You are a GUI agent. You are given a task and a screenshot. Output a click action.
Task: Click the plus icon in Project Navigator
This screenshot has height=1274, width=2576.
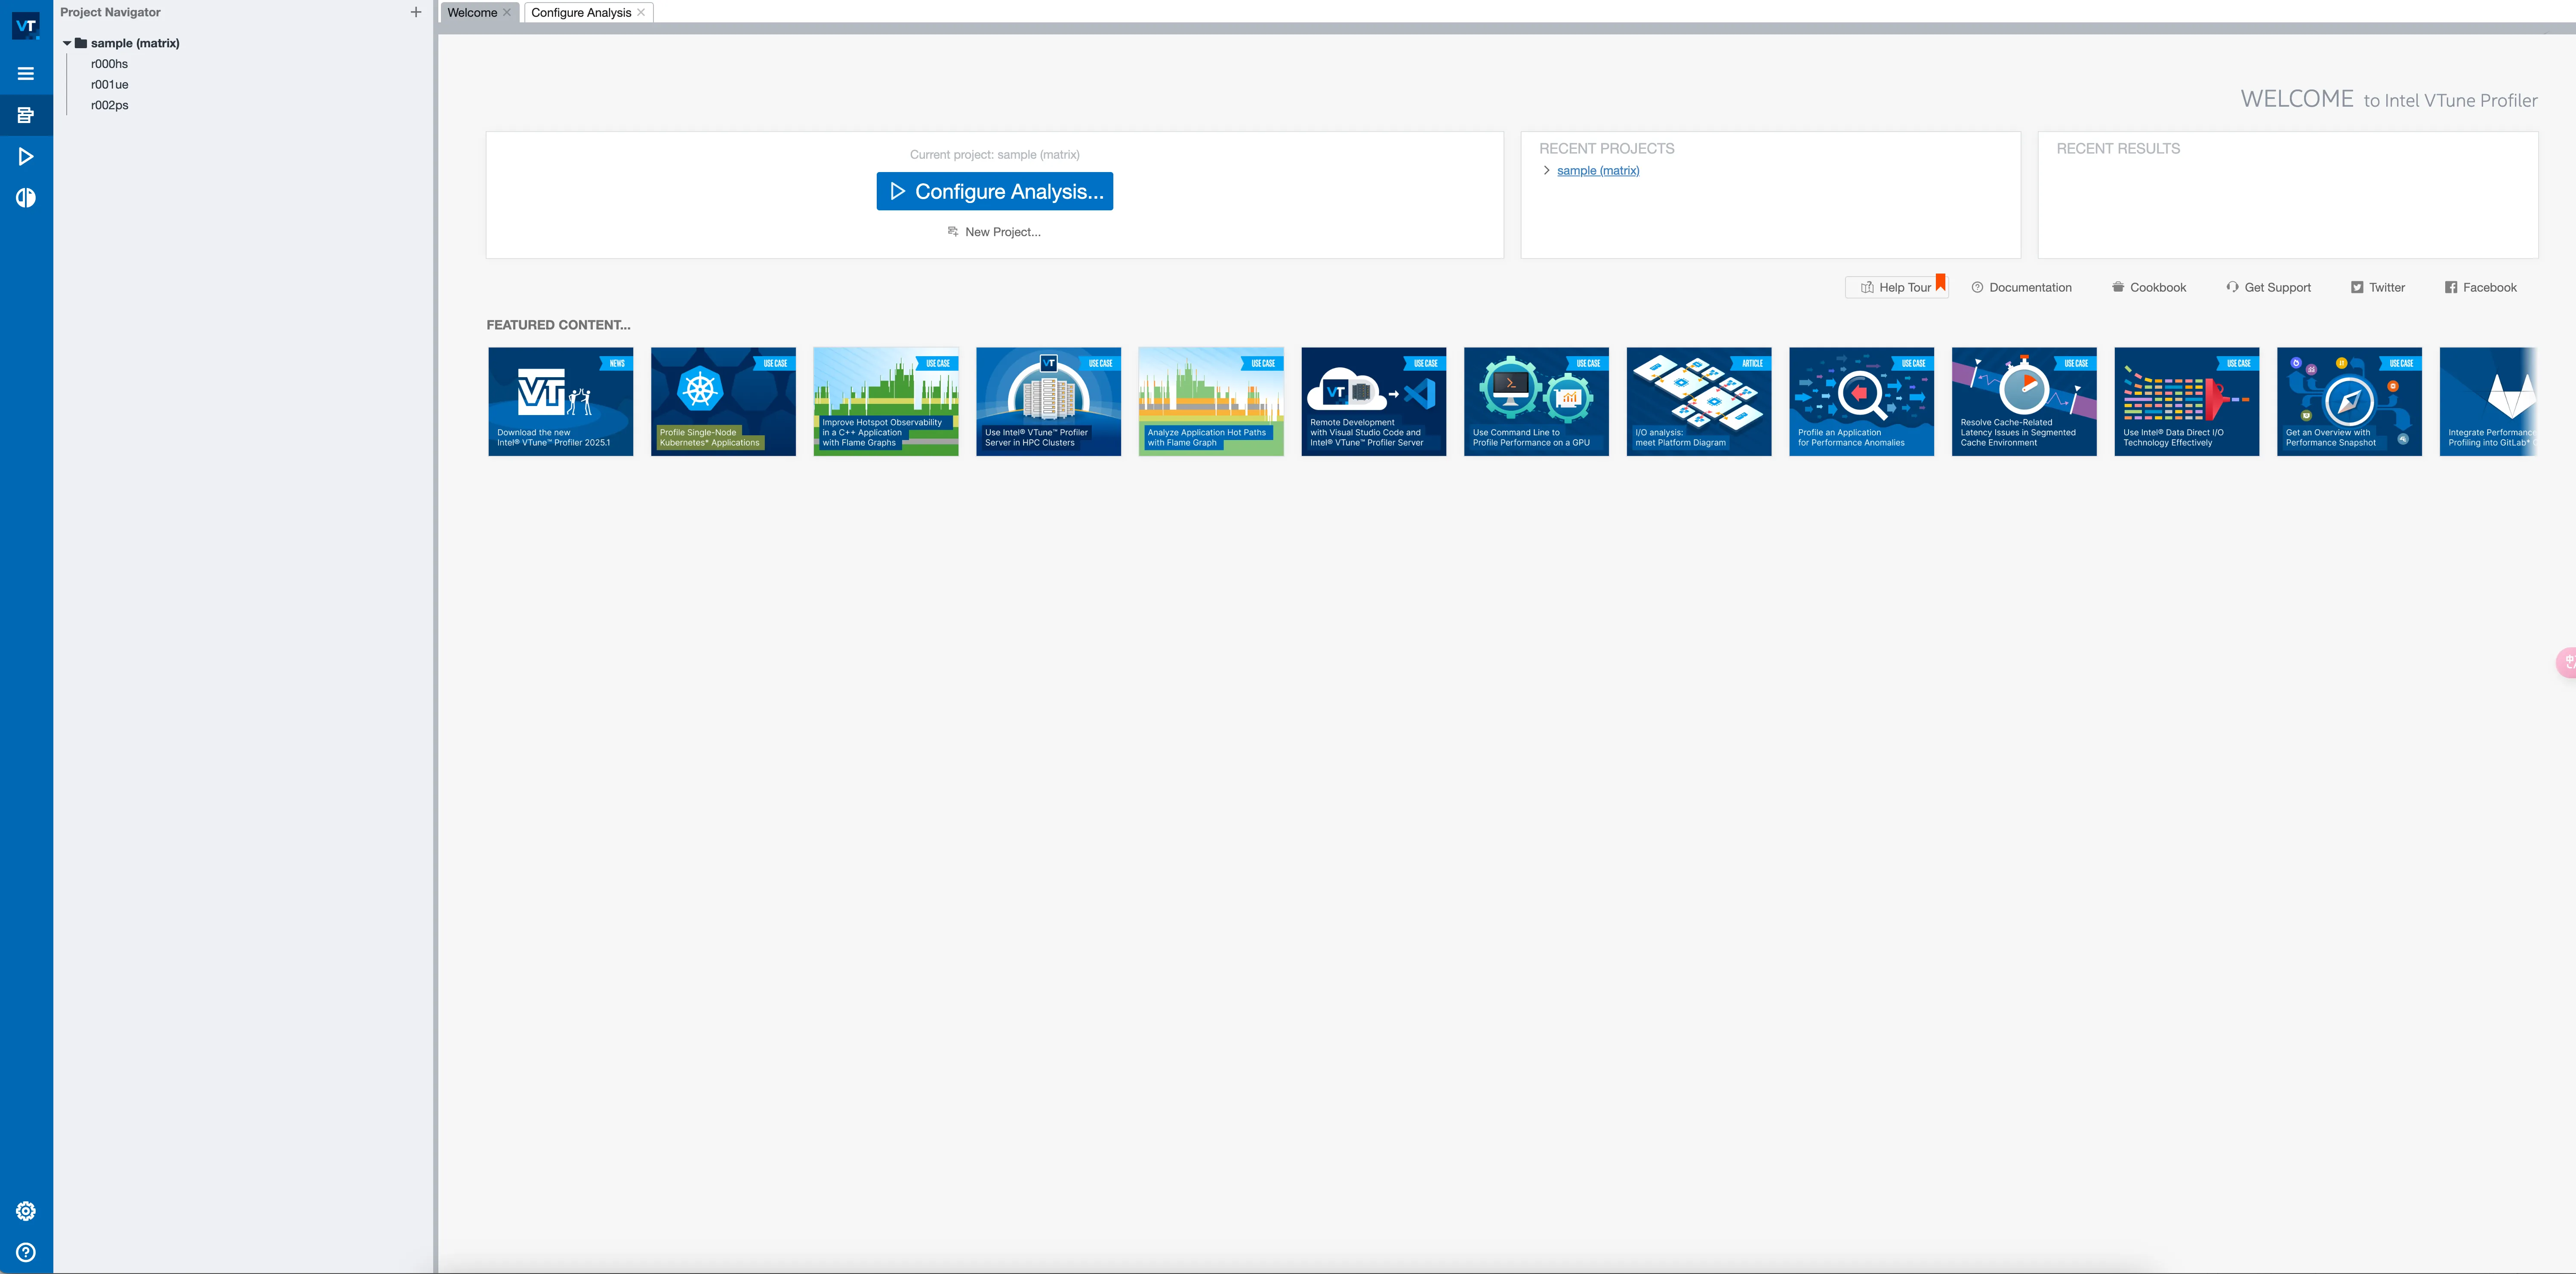(x=416, y=12)
